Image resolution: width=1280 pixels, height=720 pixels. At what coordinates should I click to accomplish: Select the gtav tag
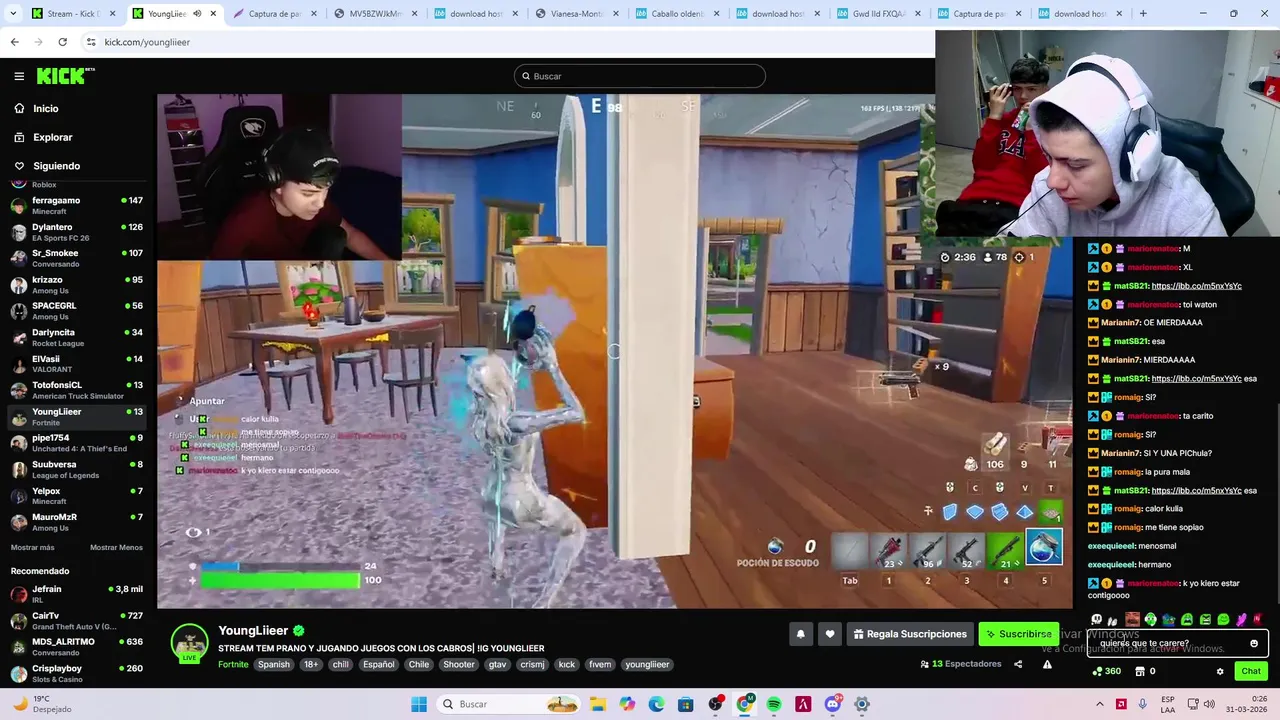click(497, 664)
